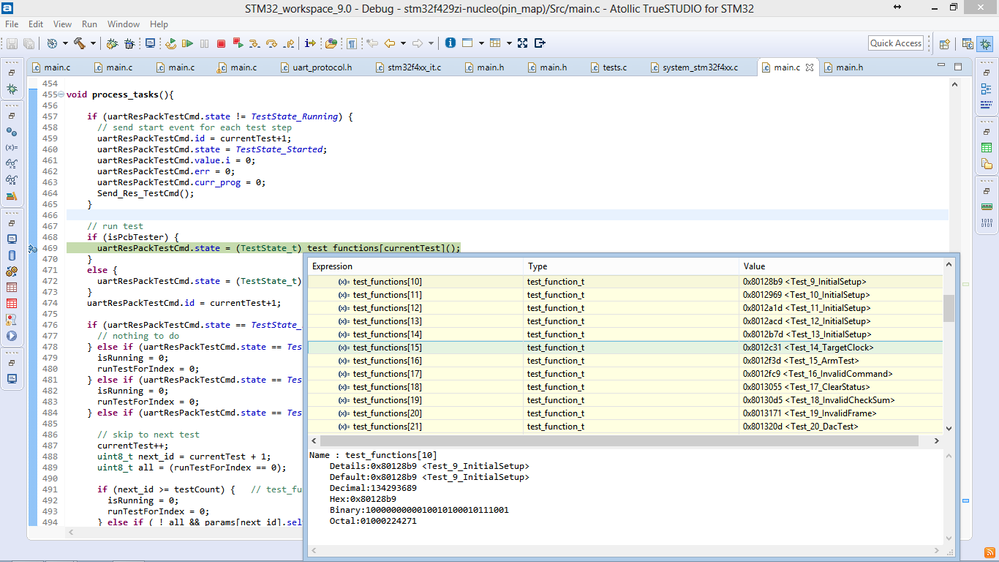Close the active main.c tab

click(809, 67)
